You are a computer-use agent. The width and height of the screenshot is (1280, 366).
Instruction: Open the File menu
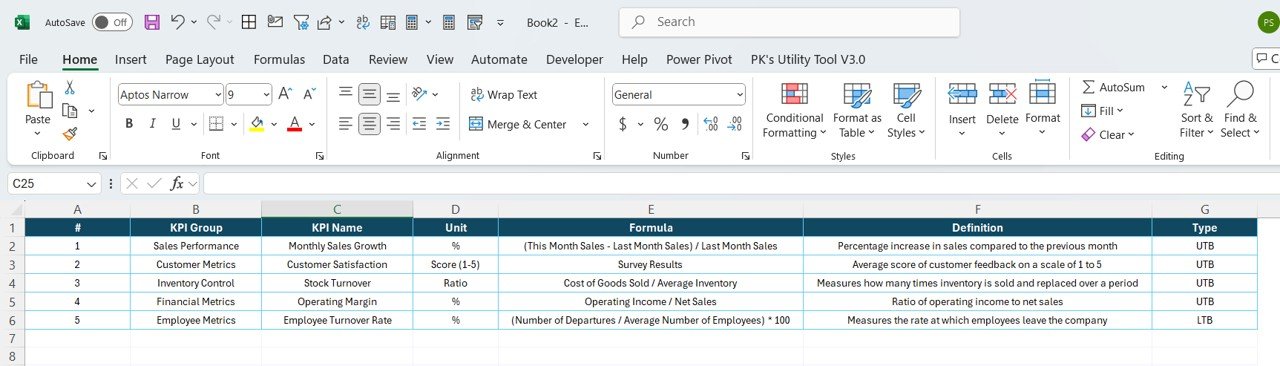tap(28, 60)
